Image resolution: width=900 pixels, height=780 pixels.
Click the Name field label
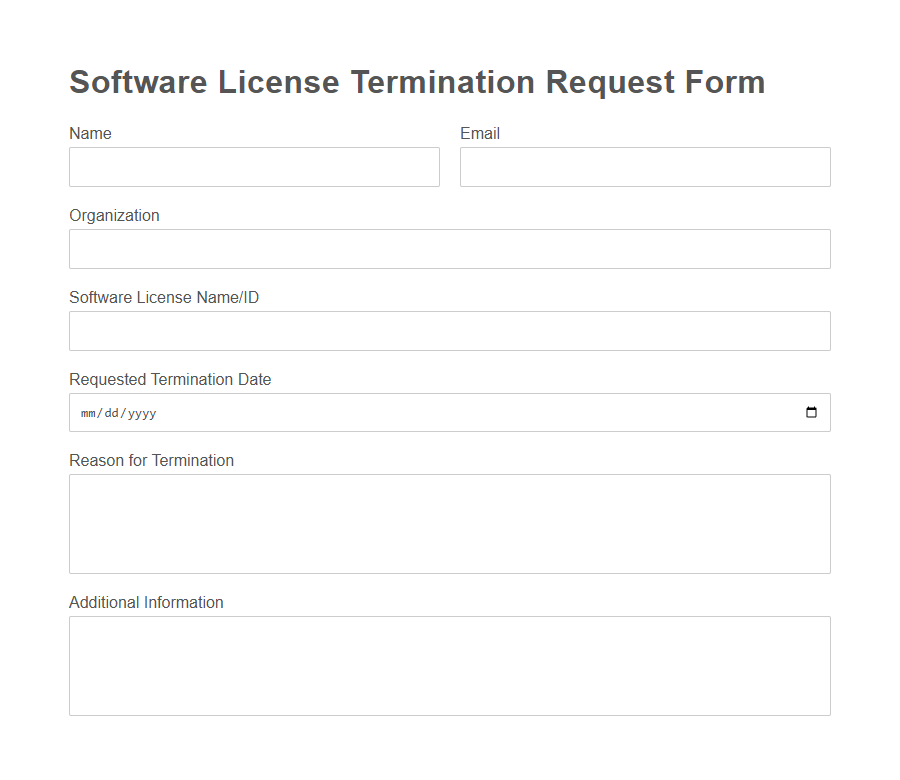(x=90, y=133)
